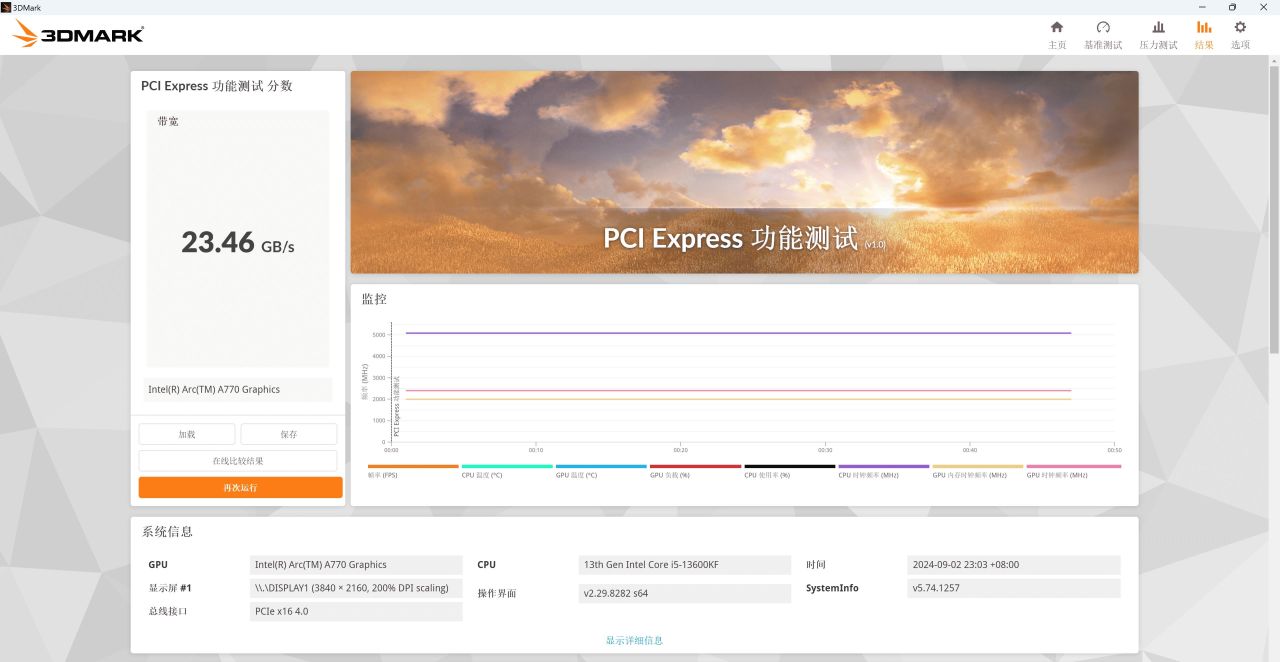1280x662 pixels.
Task: Click the 监控 monitoring heading
Action: point(374,299)
